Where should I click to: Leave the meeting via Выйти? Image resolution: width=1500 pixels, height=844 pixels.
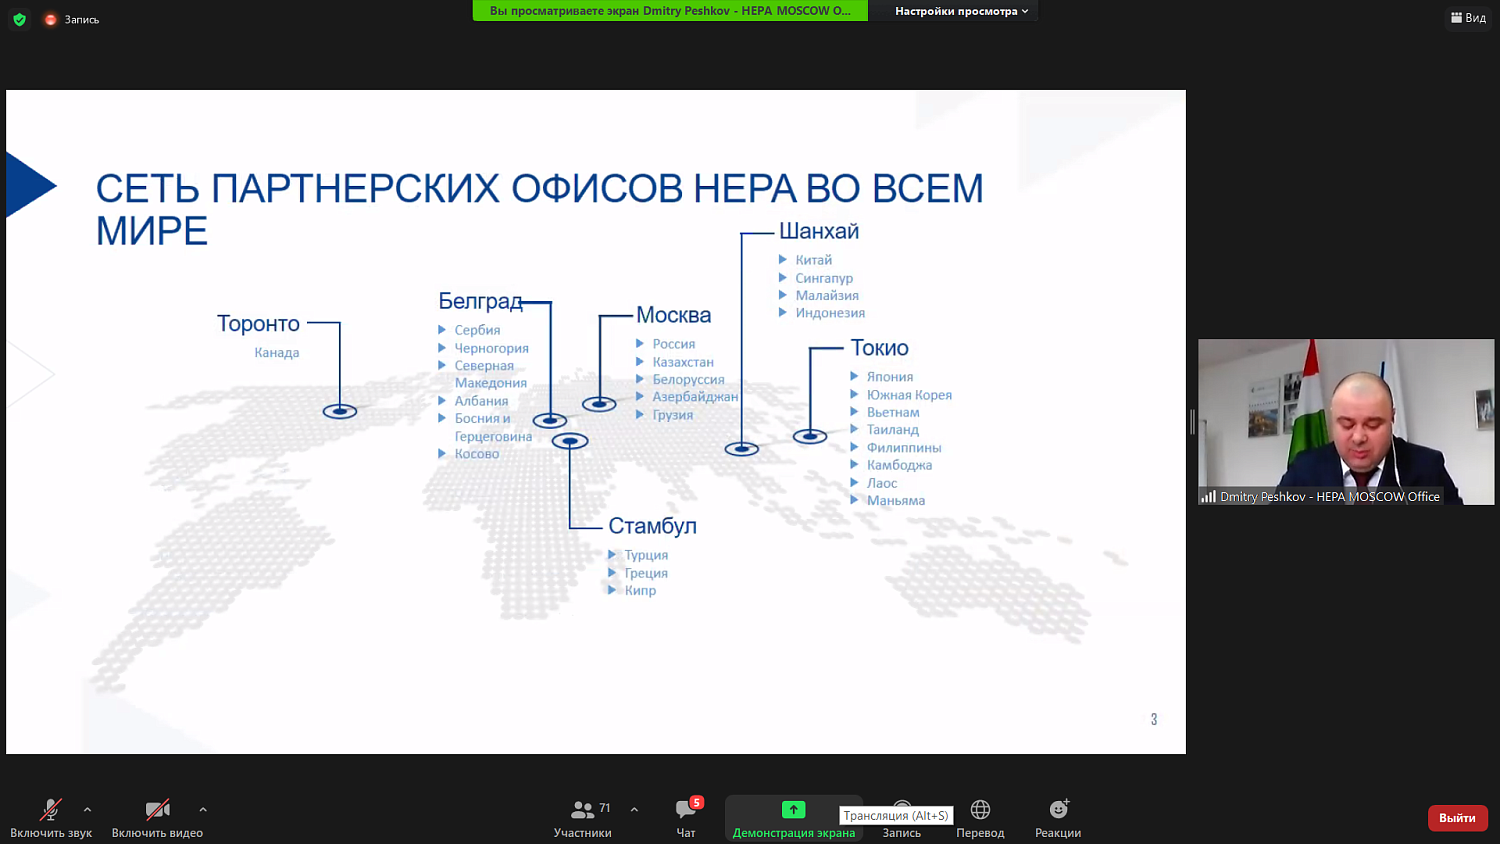coord(1457,817)
